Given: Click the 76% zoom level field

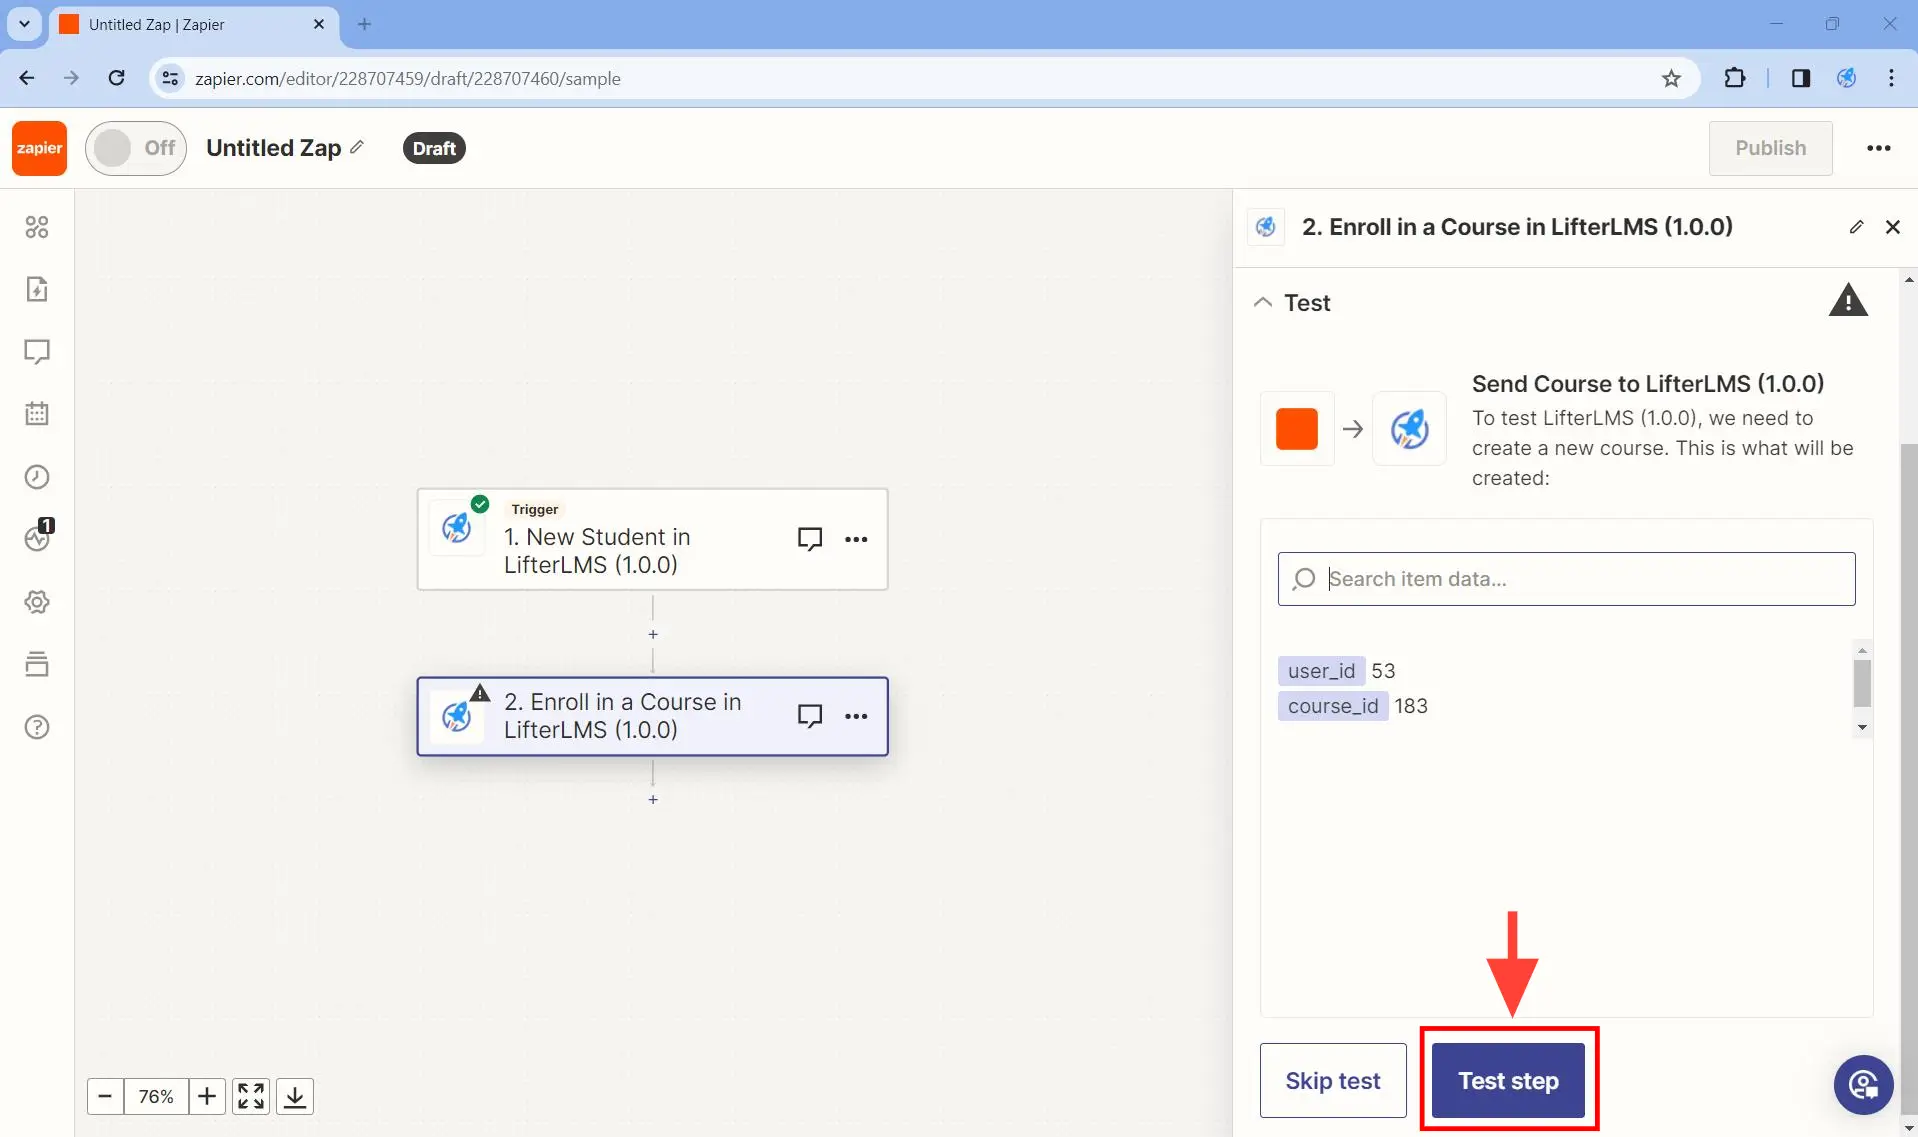Looking at the screenshot, I should click(x=156, y=1096).
